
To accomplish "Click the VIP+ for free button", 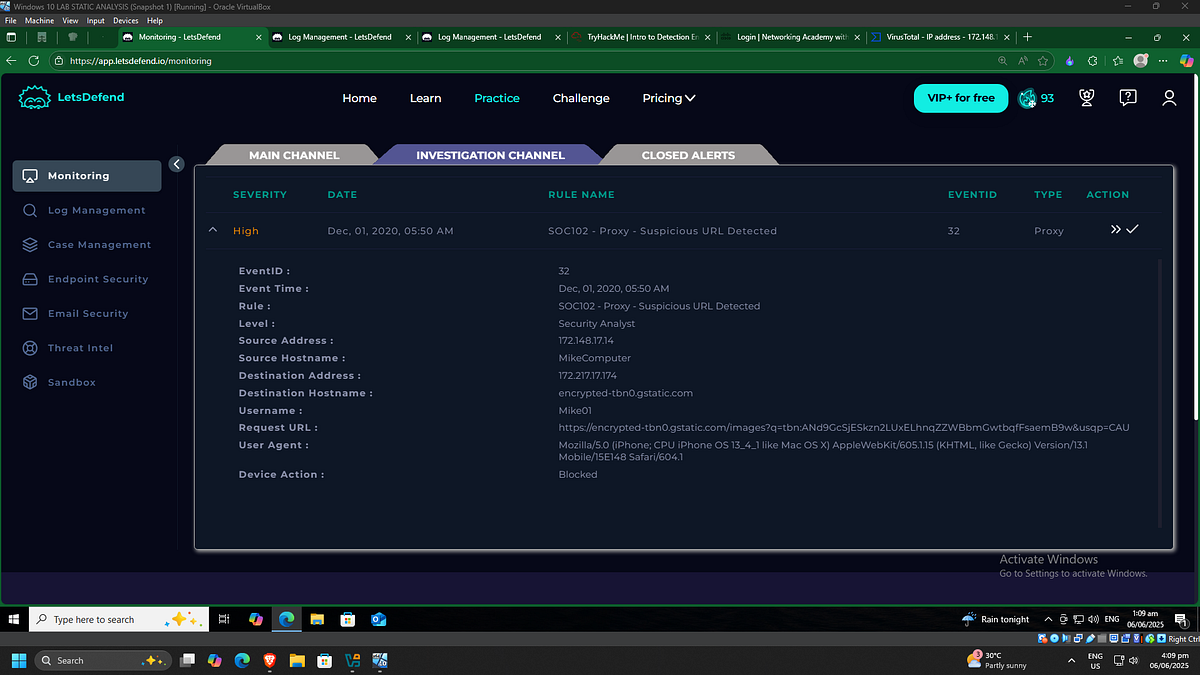I will click(961, 98).
